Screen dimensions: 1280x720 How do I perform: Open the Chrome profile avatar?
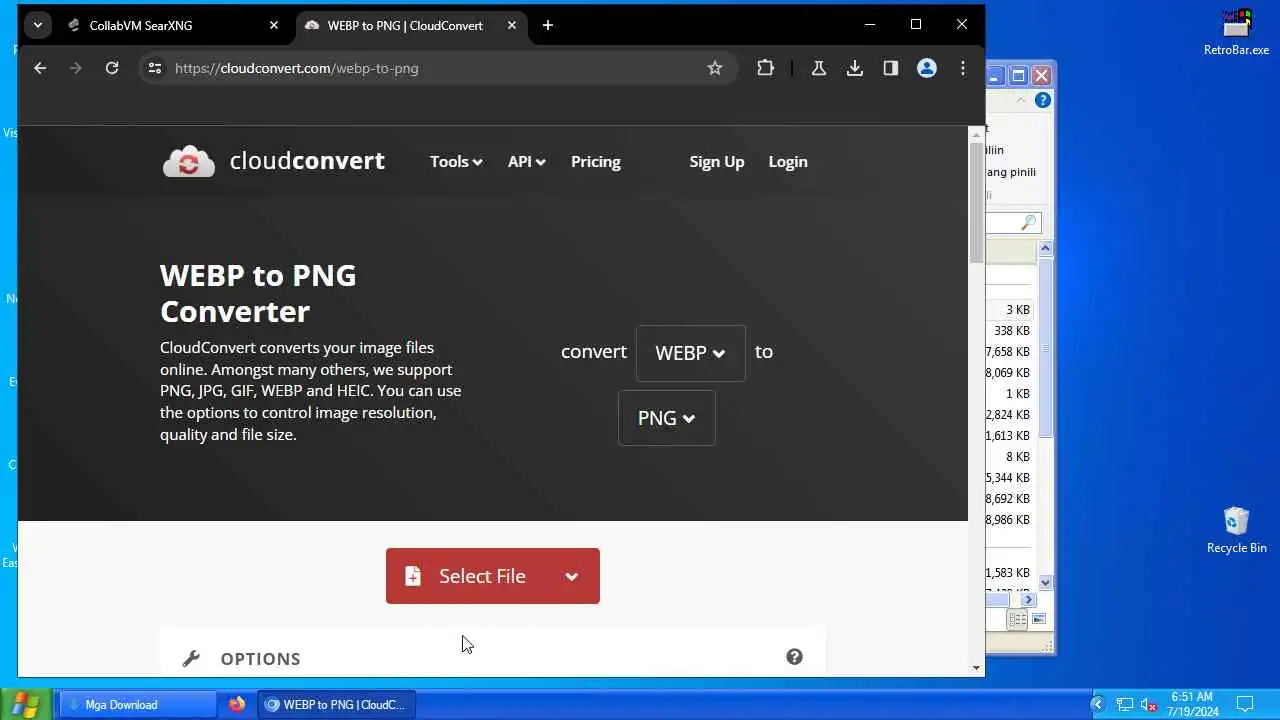927,68
